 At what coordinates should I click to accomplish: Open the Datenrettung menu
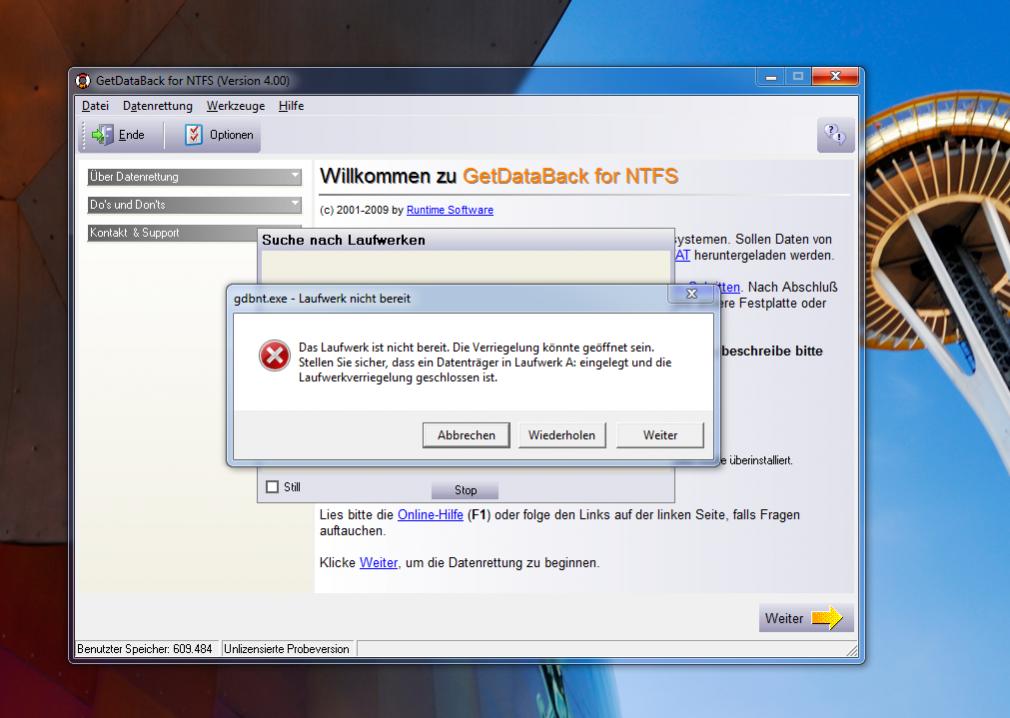[158, 106]
